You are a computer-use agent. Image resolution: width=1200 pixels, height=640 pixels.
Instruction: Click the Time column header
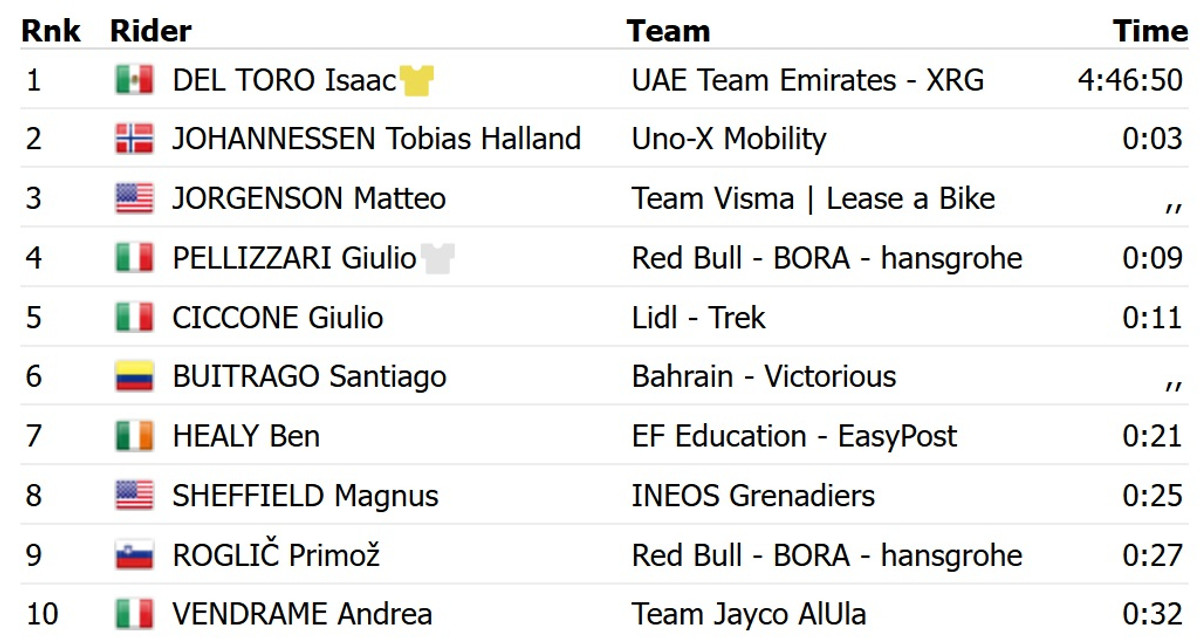(1150, 31)
